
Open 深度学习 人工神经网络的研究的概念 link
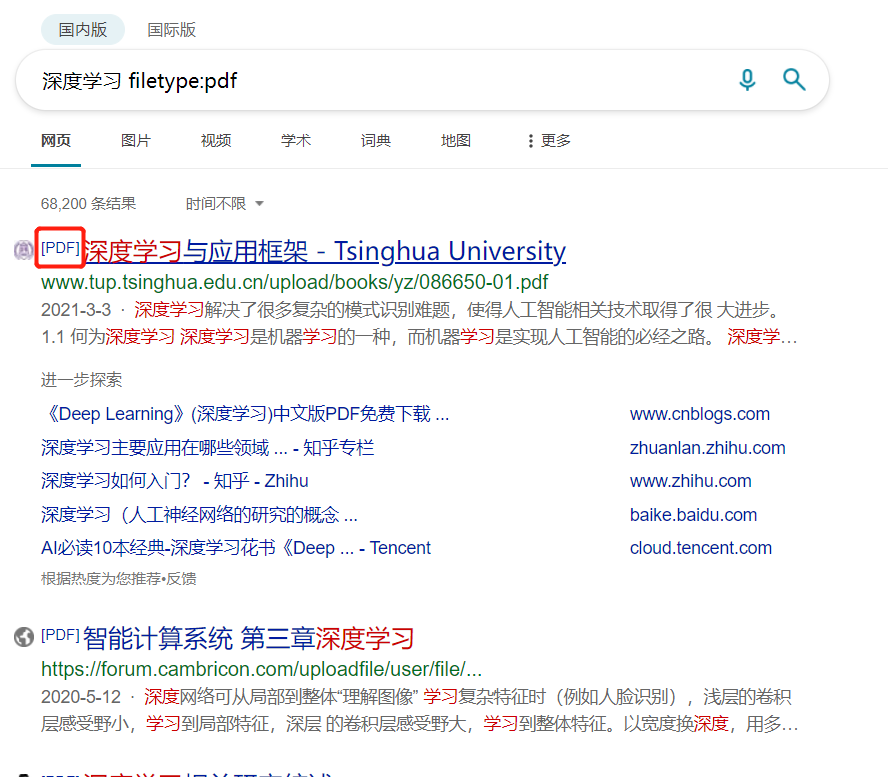pos(199,515)
